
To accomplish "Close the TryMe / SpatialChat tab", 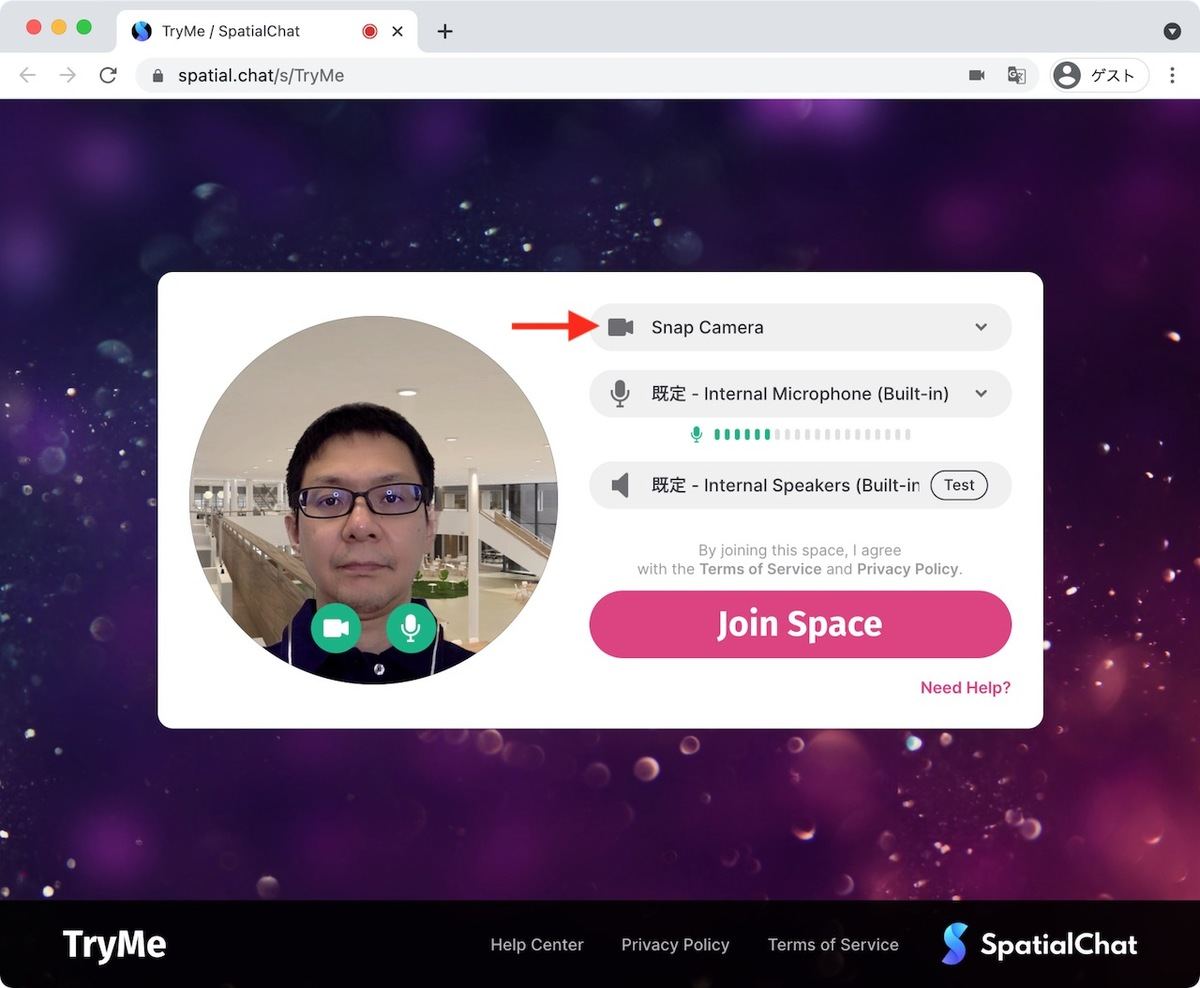I will [397, 31].
